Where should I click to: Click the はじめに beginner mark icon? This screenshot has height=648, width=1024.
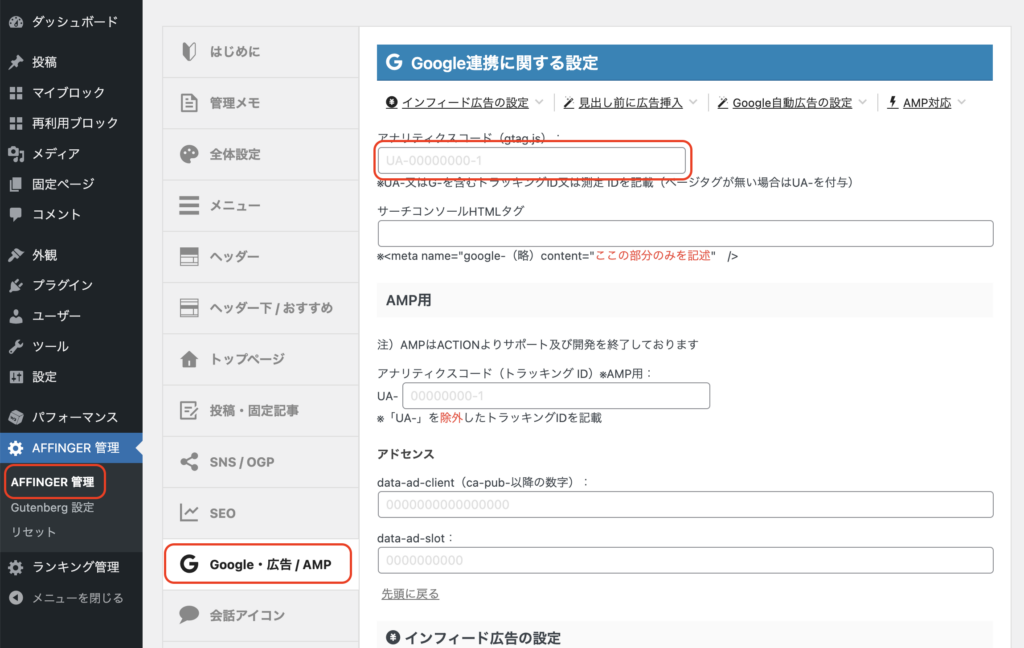pos(189,51)
